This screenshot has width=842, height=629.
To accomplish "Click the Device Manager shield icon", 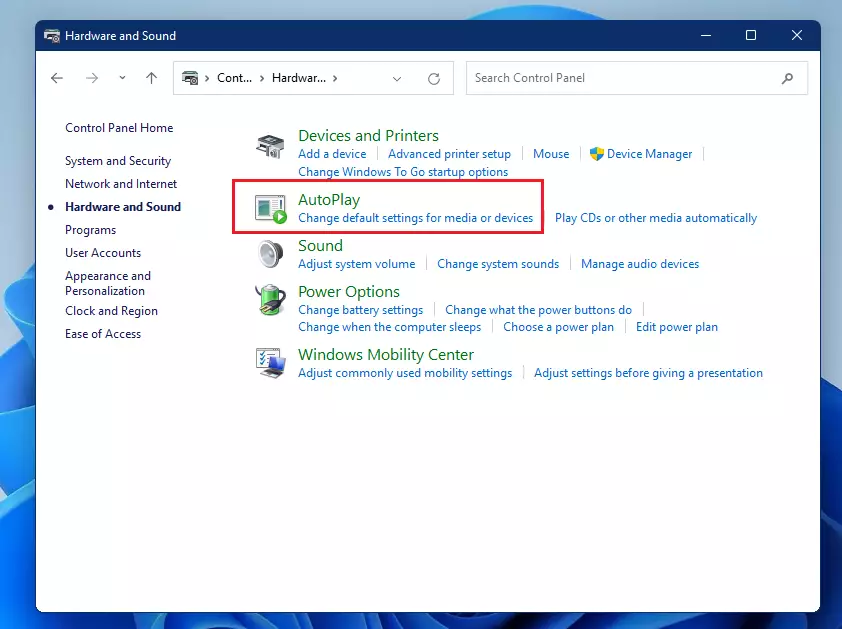I will (596, 154).
